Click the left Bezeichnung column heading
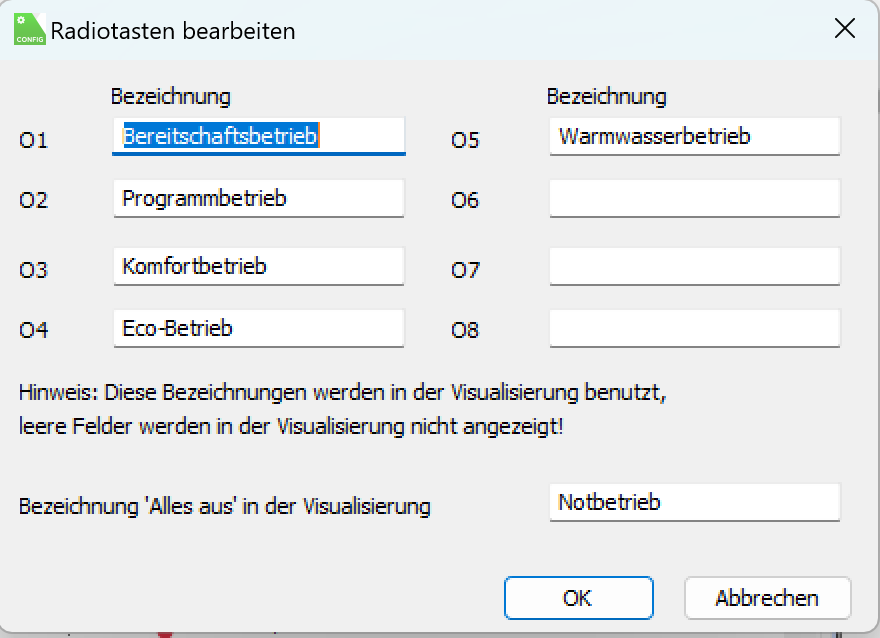Image resolution: width=880 pixels, height=638 pixels. (170, 97)
